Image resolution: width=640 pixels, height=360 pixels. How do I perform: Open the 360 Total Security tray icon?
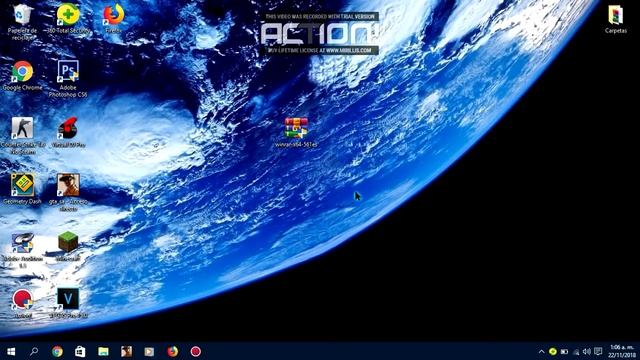click(x=553, y=351)
